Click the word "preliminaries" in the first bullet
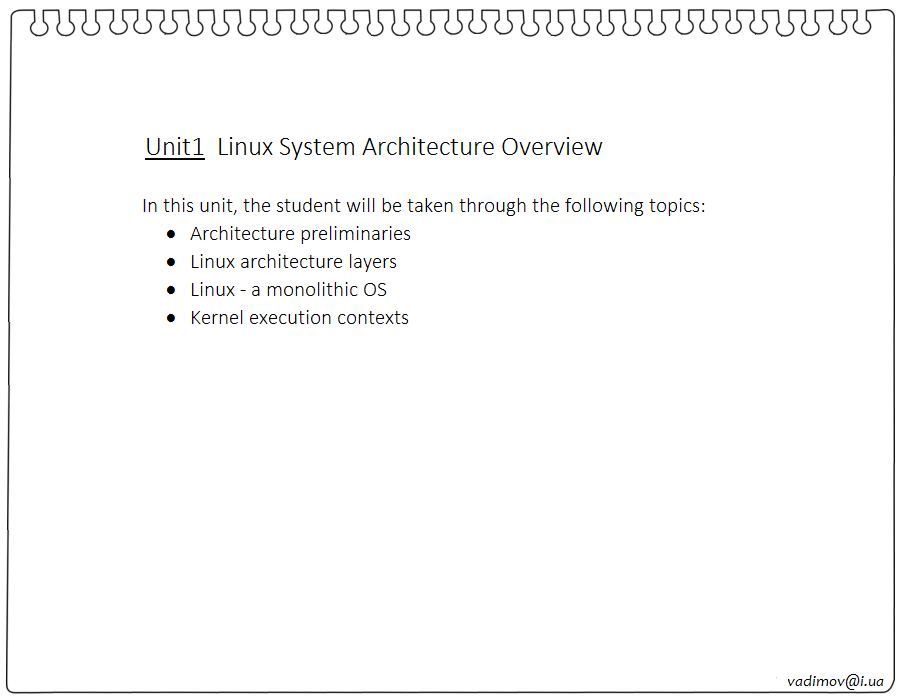The image size is (900, 700). (355, 234)
